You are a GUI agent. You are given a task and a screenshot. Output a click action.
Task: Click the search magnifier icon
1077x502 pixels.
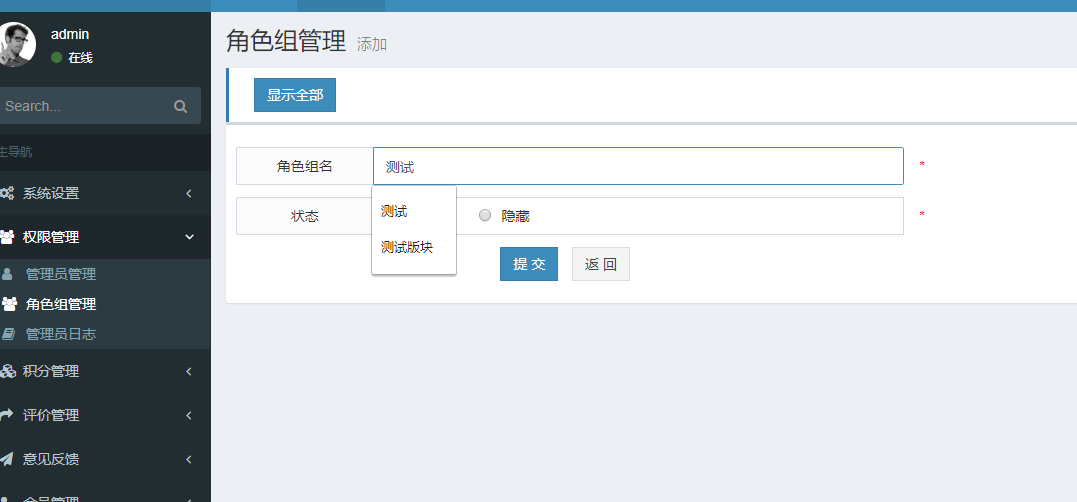181,106
